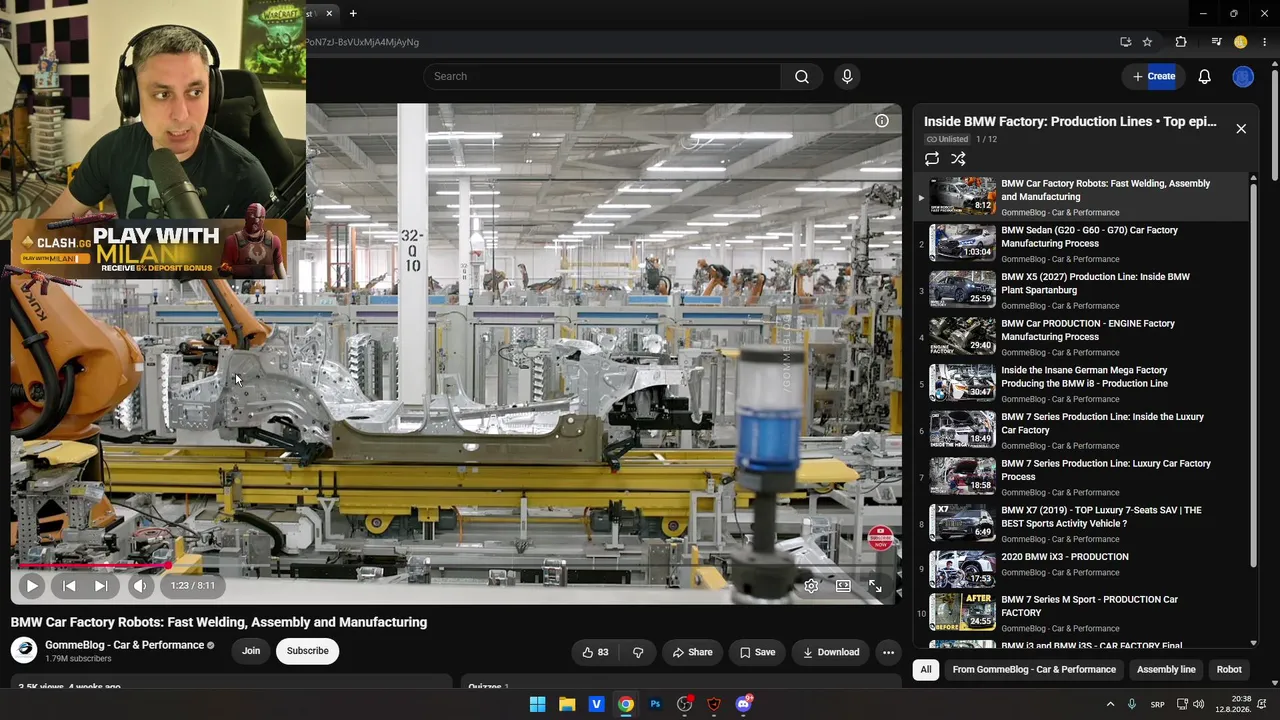Image resolution: width=1280 pixels, height=720 pixels.
Task: Install app icon in the address bar
Action: [x=1126, y=42]
